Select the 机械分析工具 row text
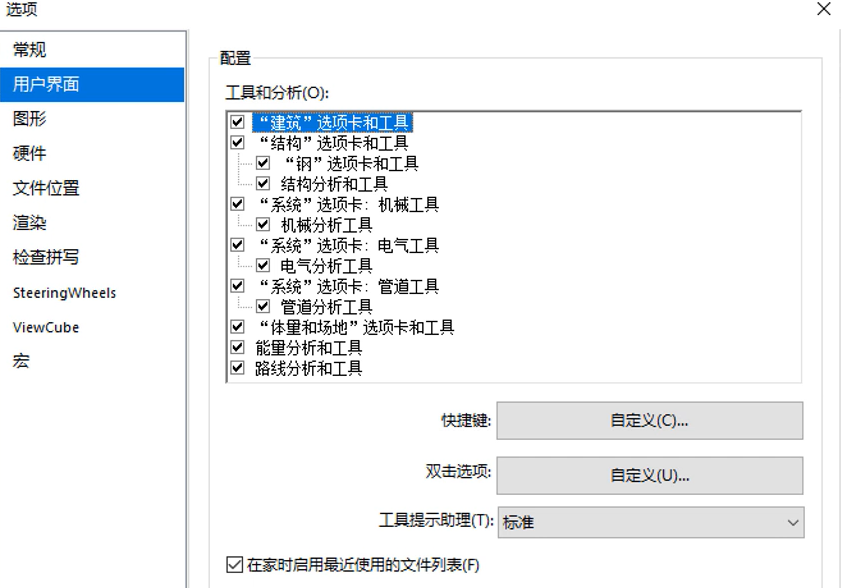The image size is (841, 588). point(327,225)
